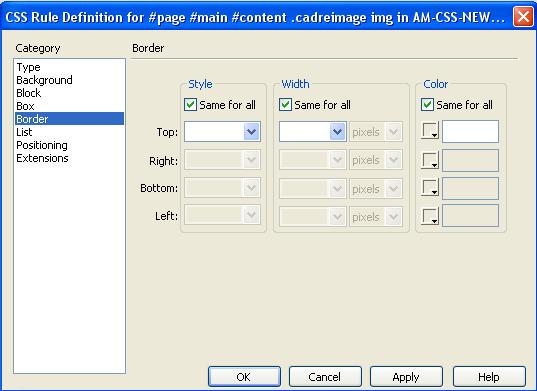The image size is (537, 391).
Task: Open the Right border color picker swatch
Action: (430, 160)
